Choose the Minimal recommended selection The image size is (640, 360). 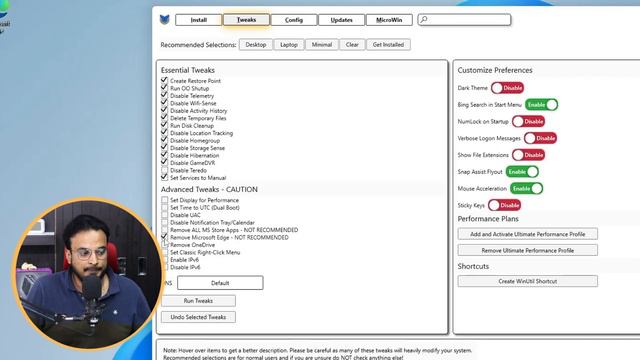(x=322, y=44)
